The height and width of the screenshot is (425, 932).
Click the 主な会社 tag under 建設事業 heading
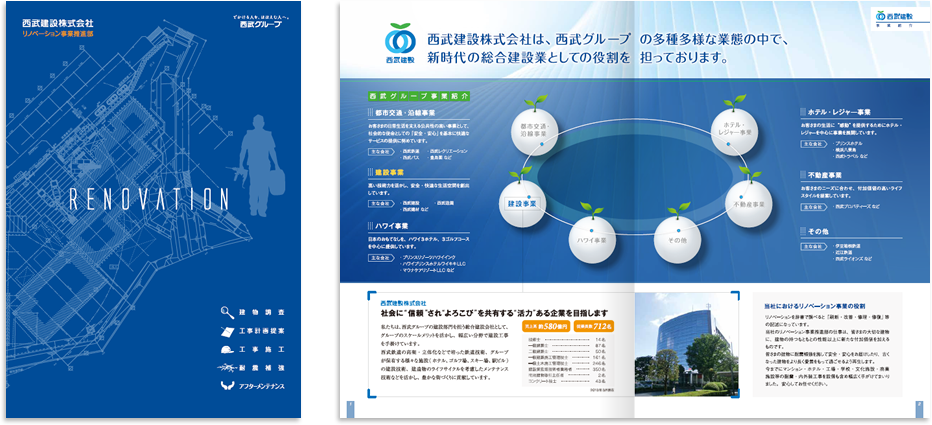tap(380, 203)
